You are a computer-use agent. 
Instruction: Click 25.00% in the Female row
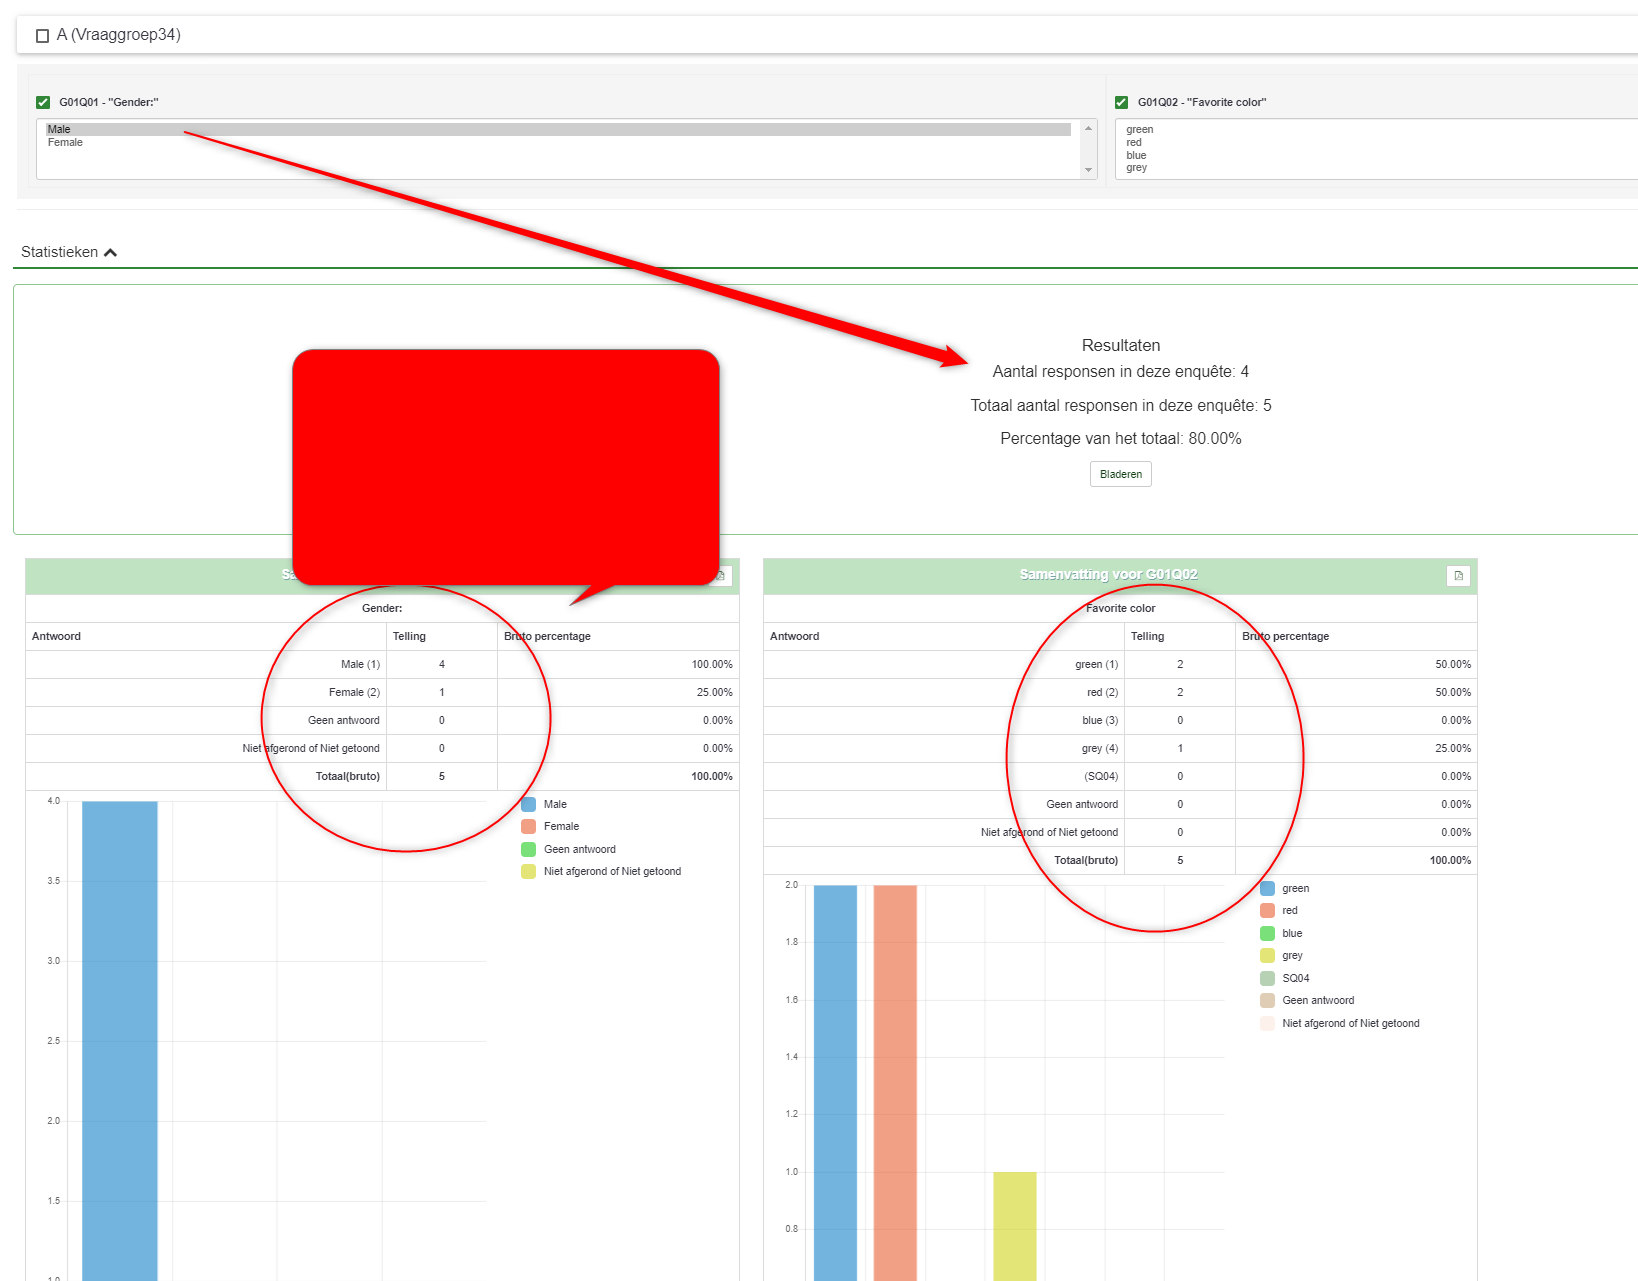coord(714,692)
